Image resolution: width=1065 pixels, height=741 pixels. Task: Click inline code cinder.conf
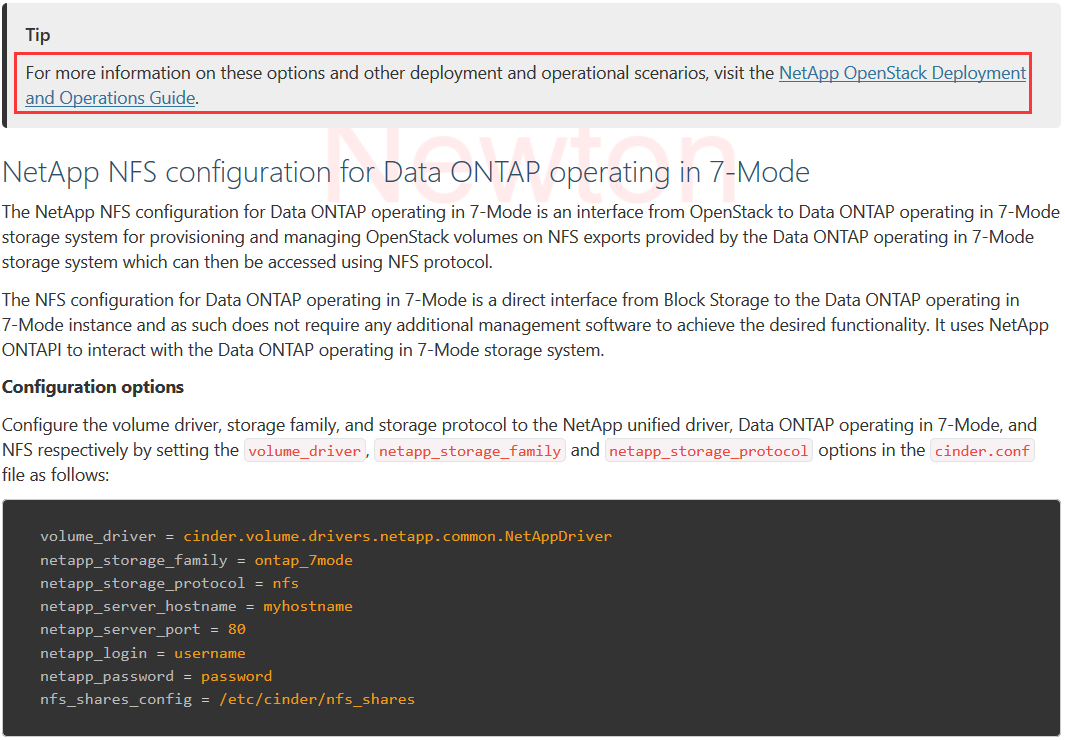click(x=982, y=451)
